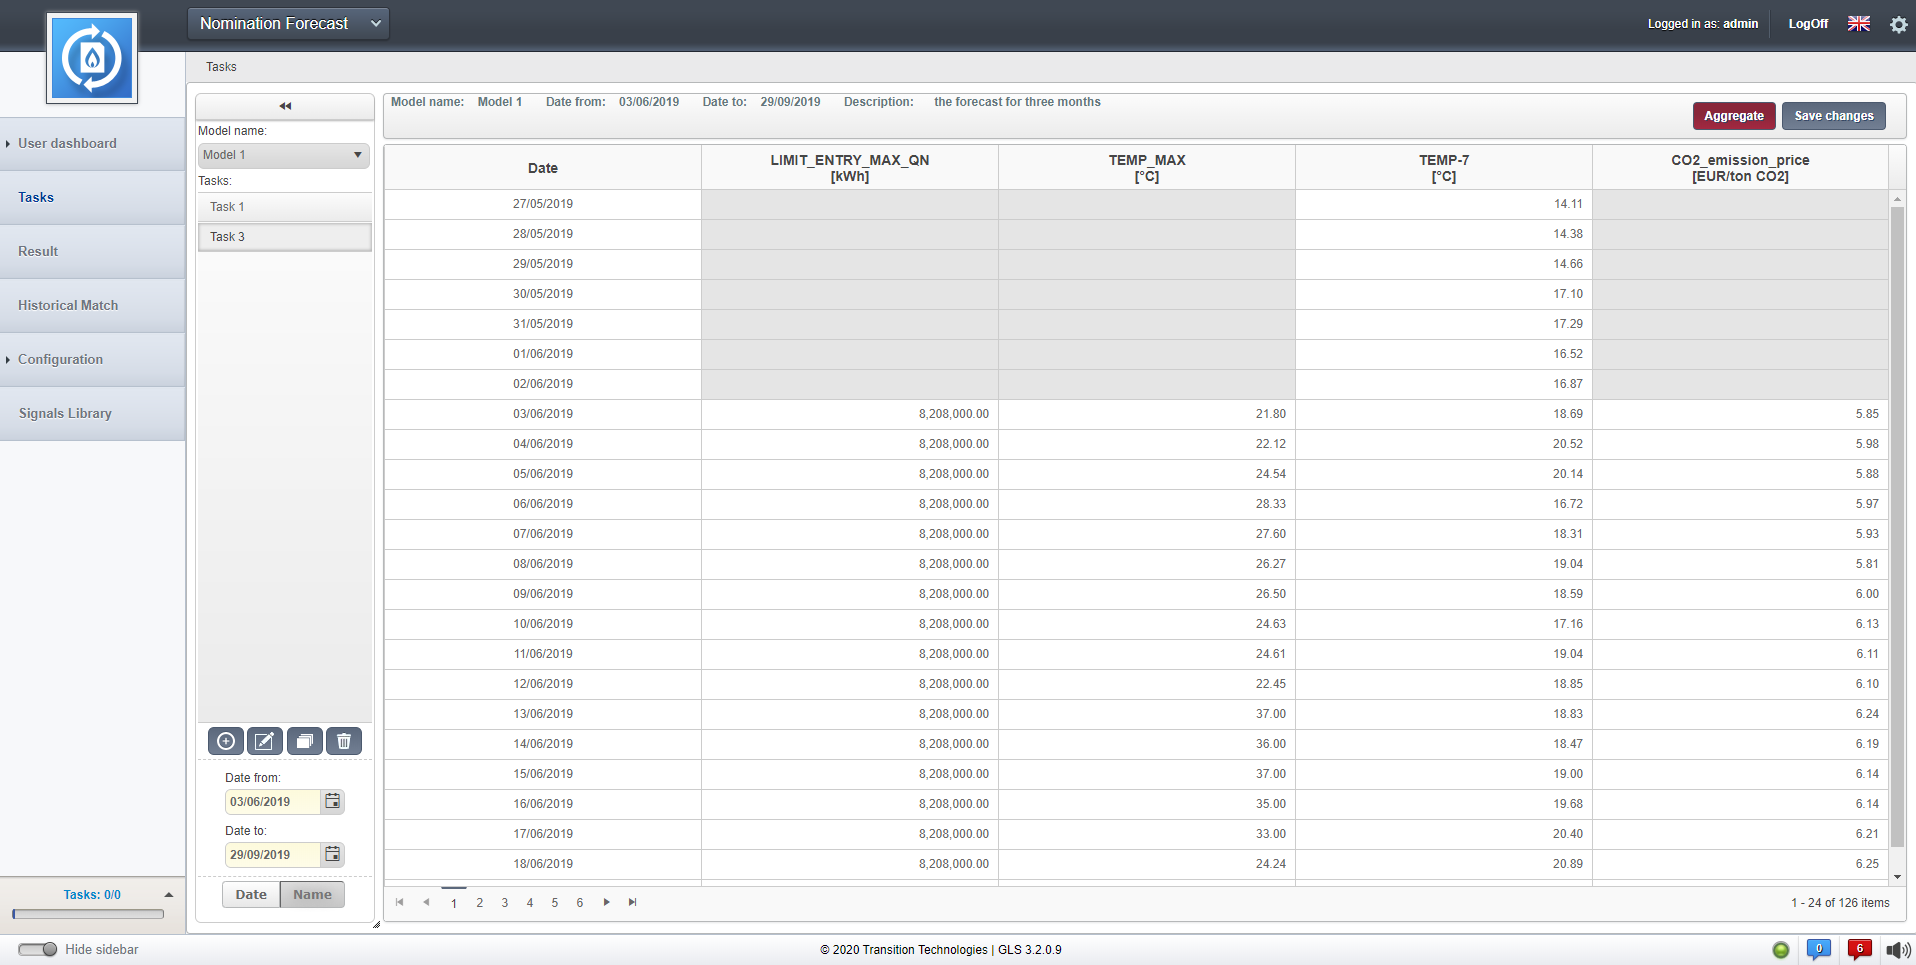
Task: Open the Date from calendar picker
Action: [333, 802]
